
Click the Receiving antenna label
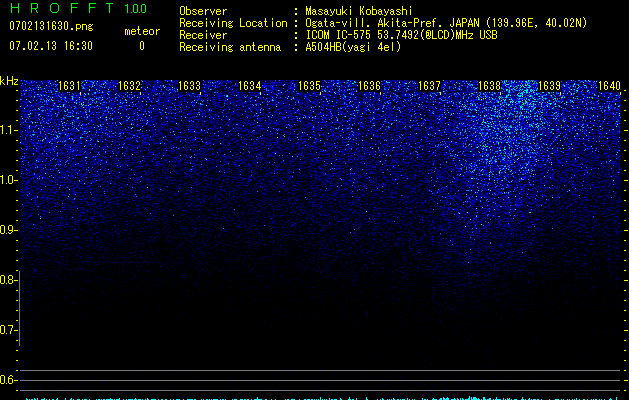click(x=230, y=47)
